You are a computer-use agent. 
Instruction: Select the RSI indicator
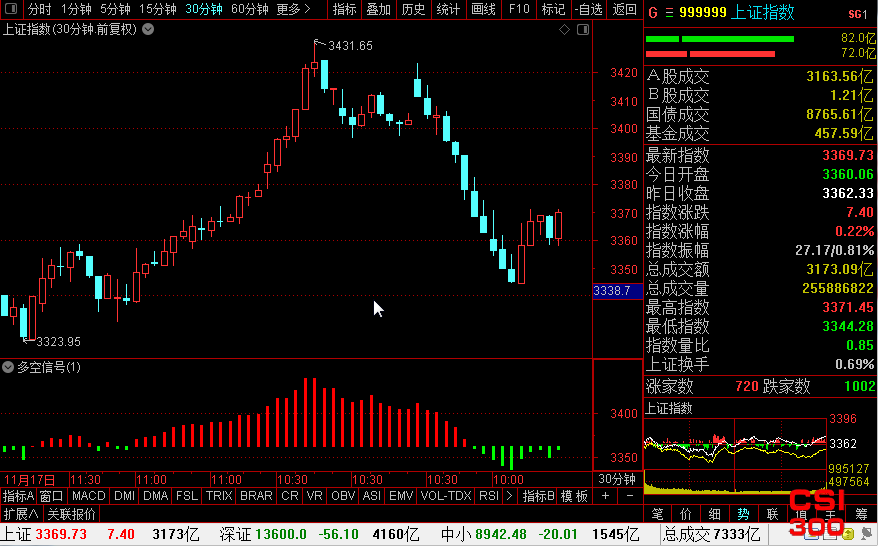click(489, 496)
